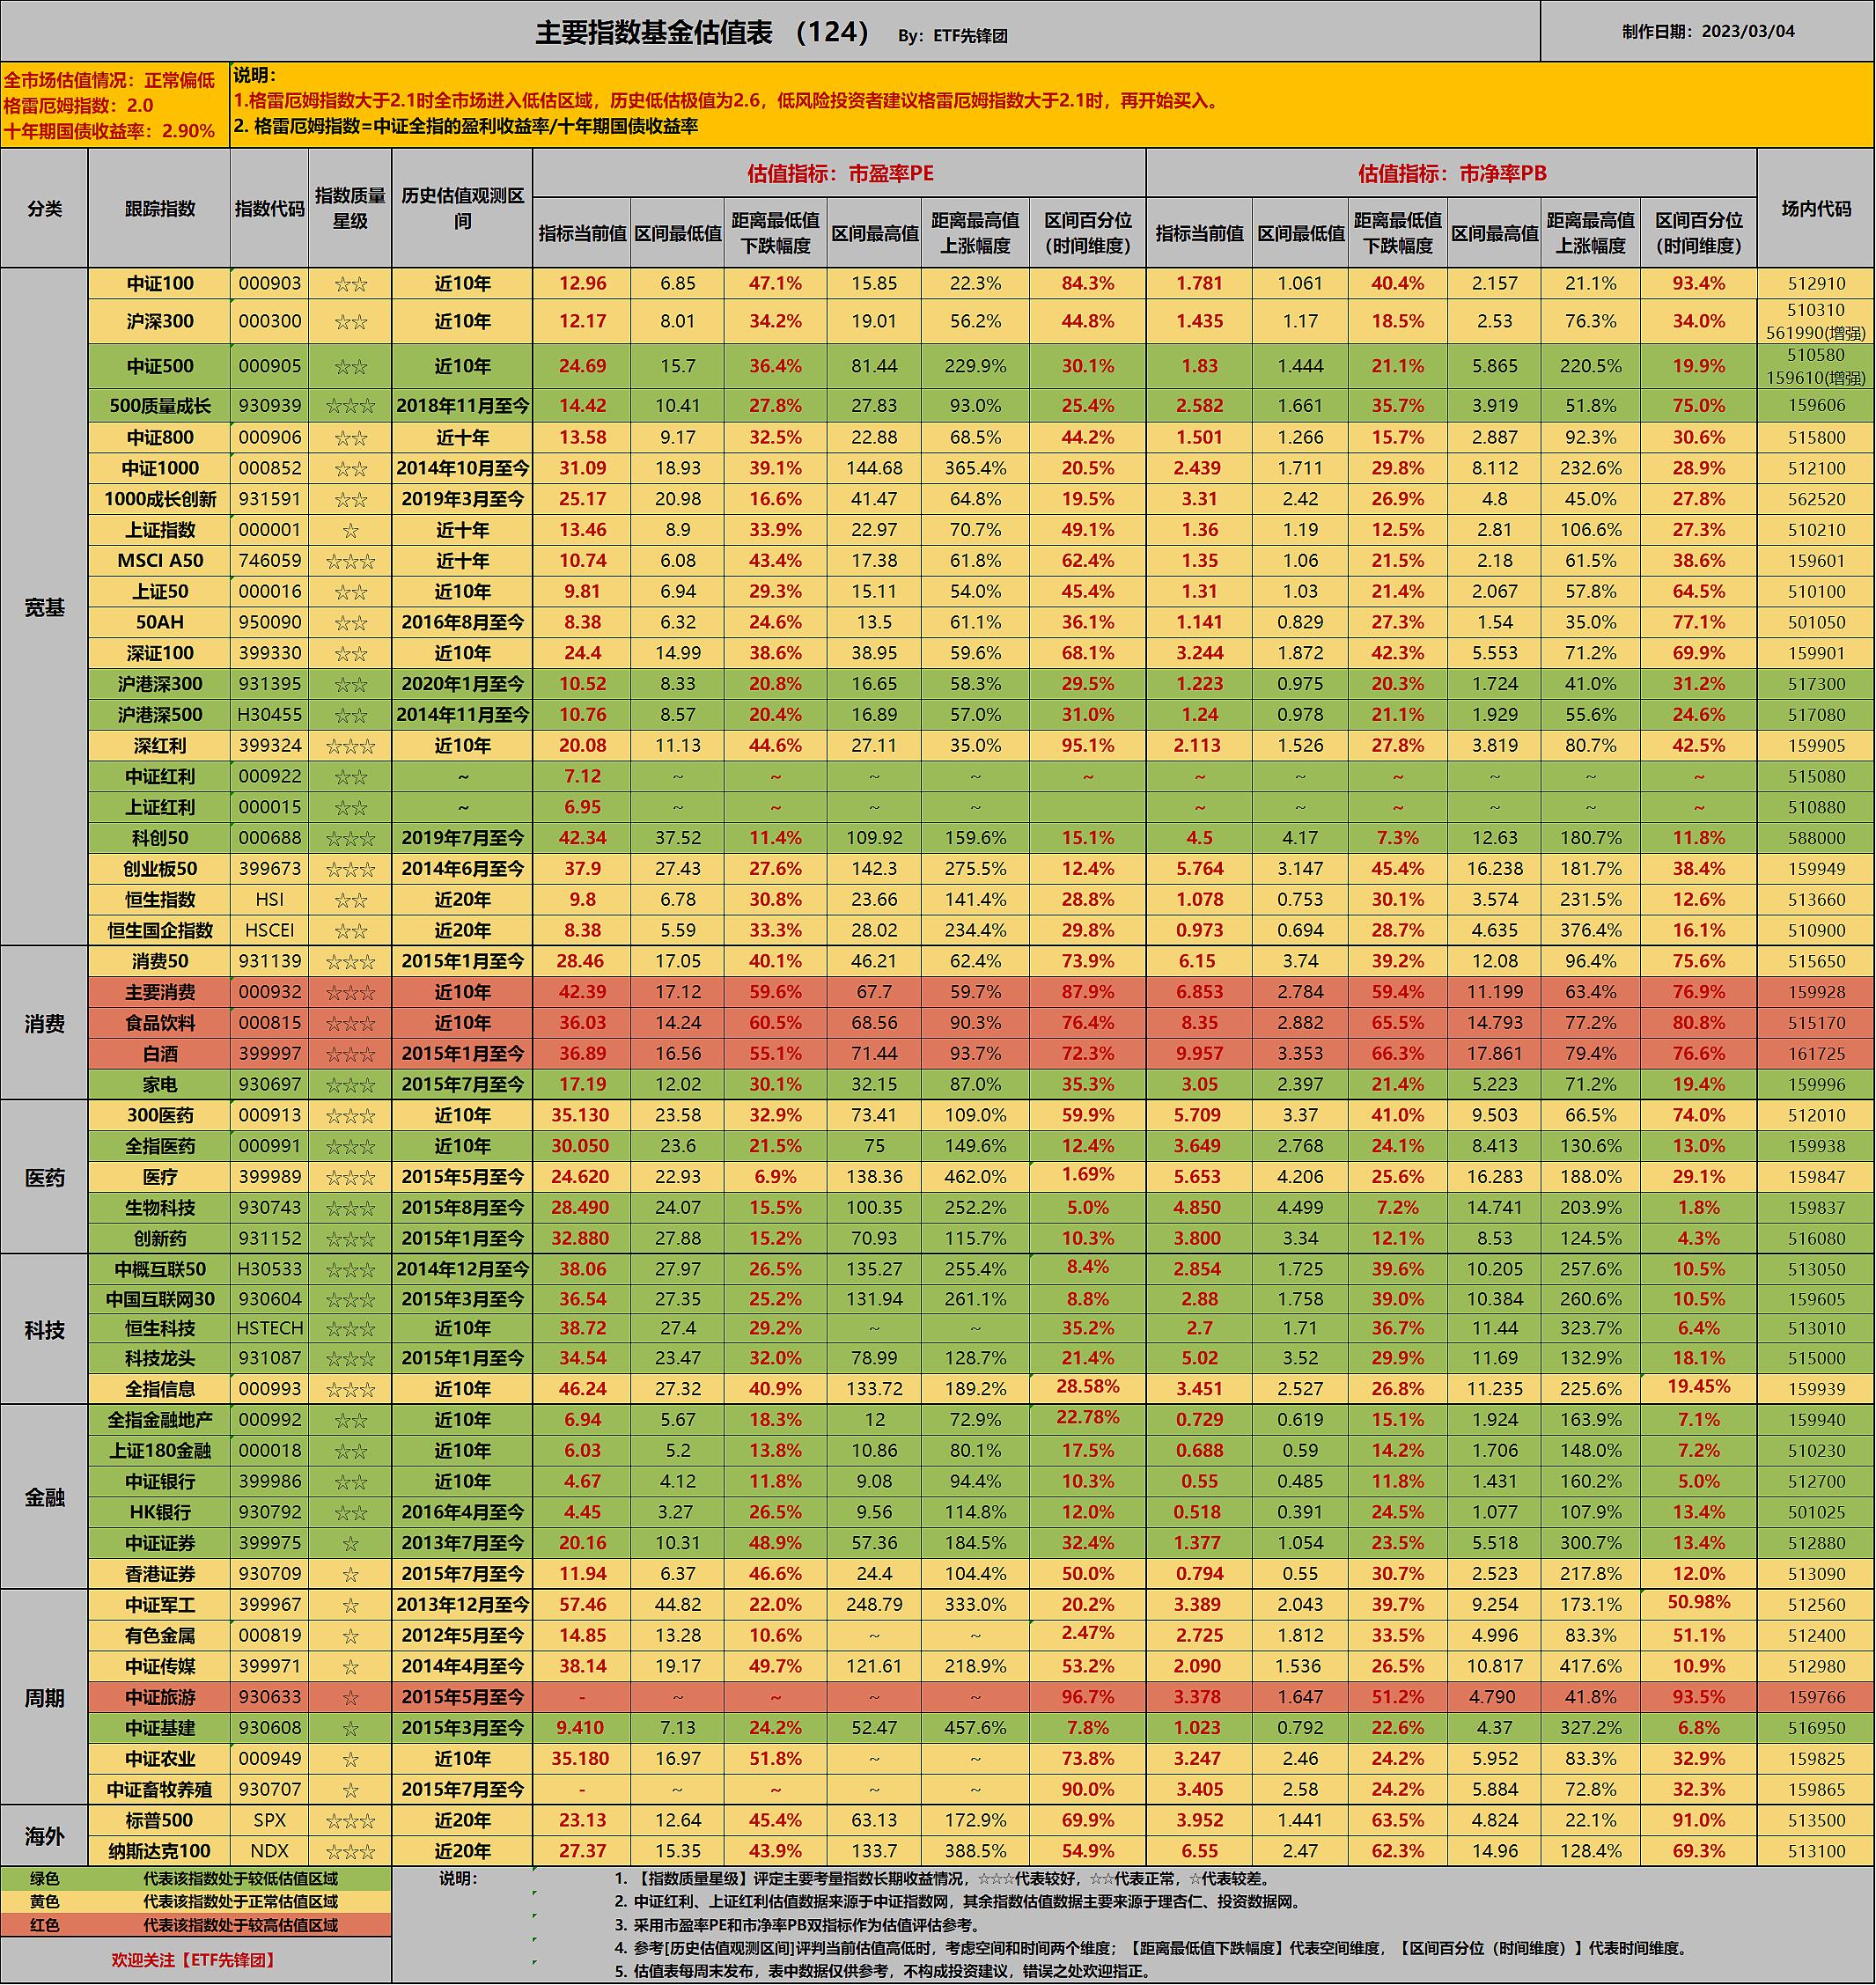Click the star rating of 科创50

tap(350, 838)
